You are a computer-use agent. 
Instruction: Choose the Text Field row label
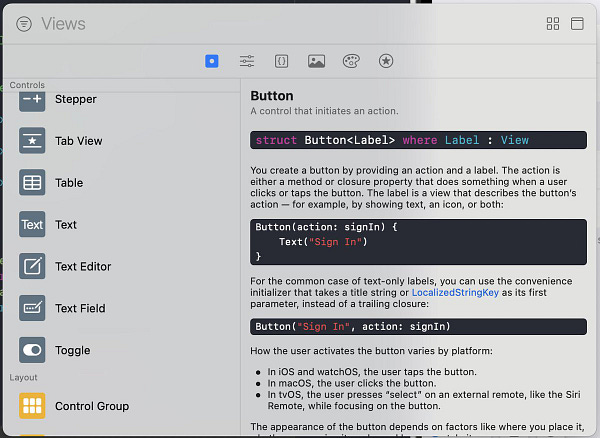80,308
